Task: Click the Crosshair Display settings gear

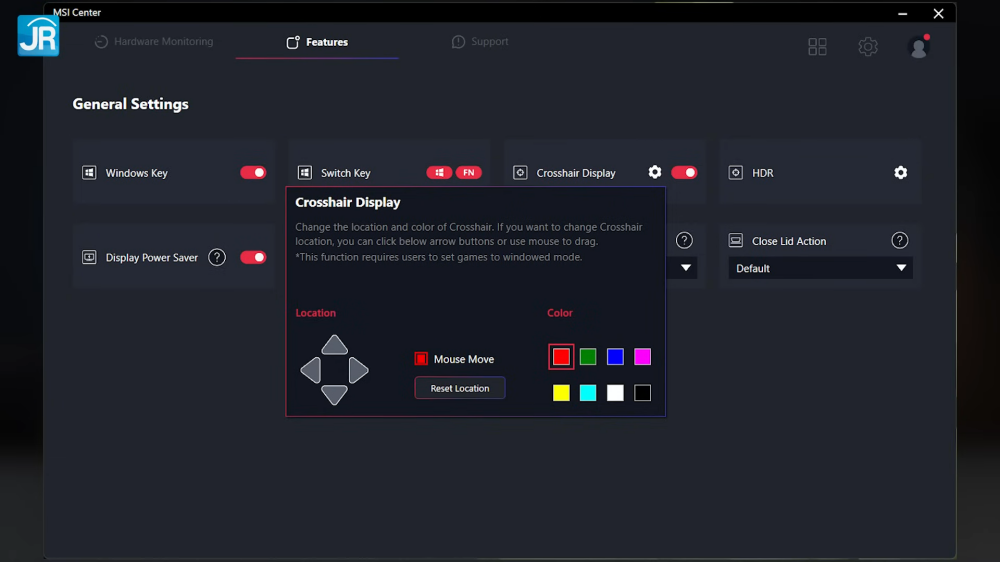Action: 655,172
